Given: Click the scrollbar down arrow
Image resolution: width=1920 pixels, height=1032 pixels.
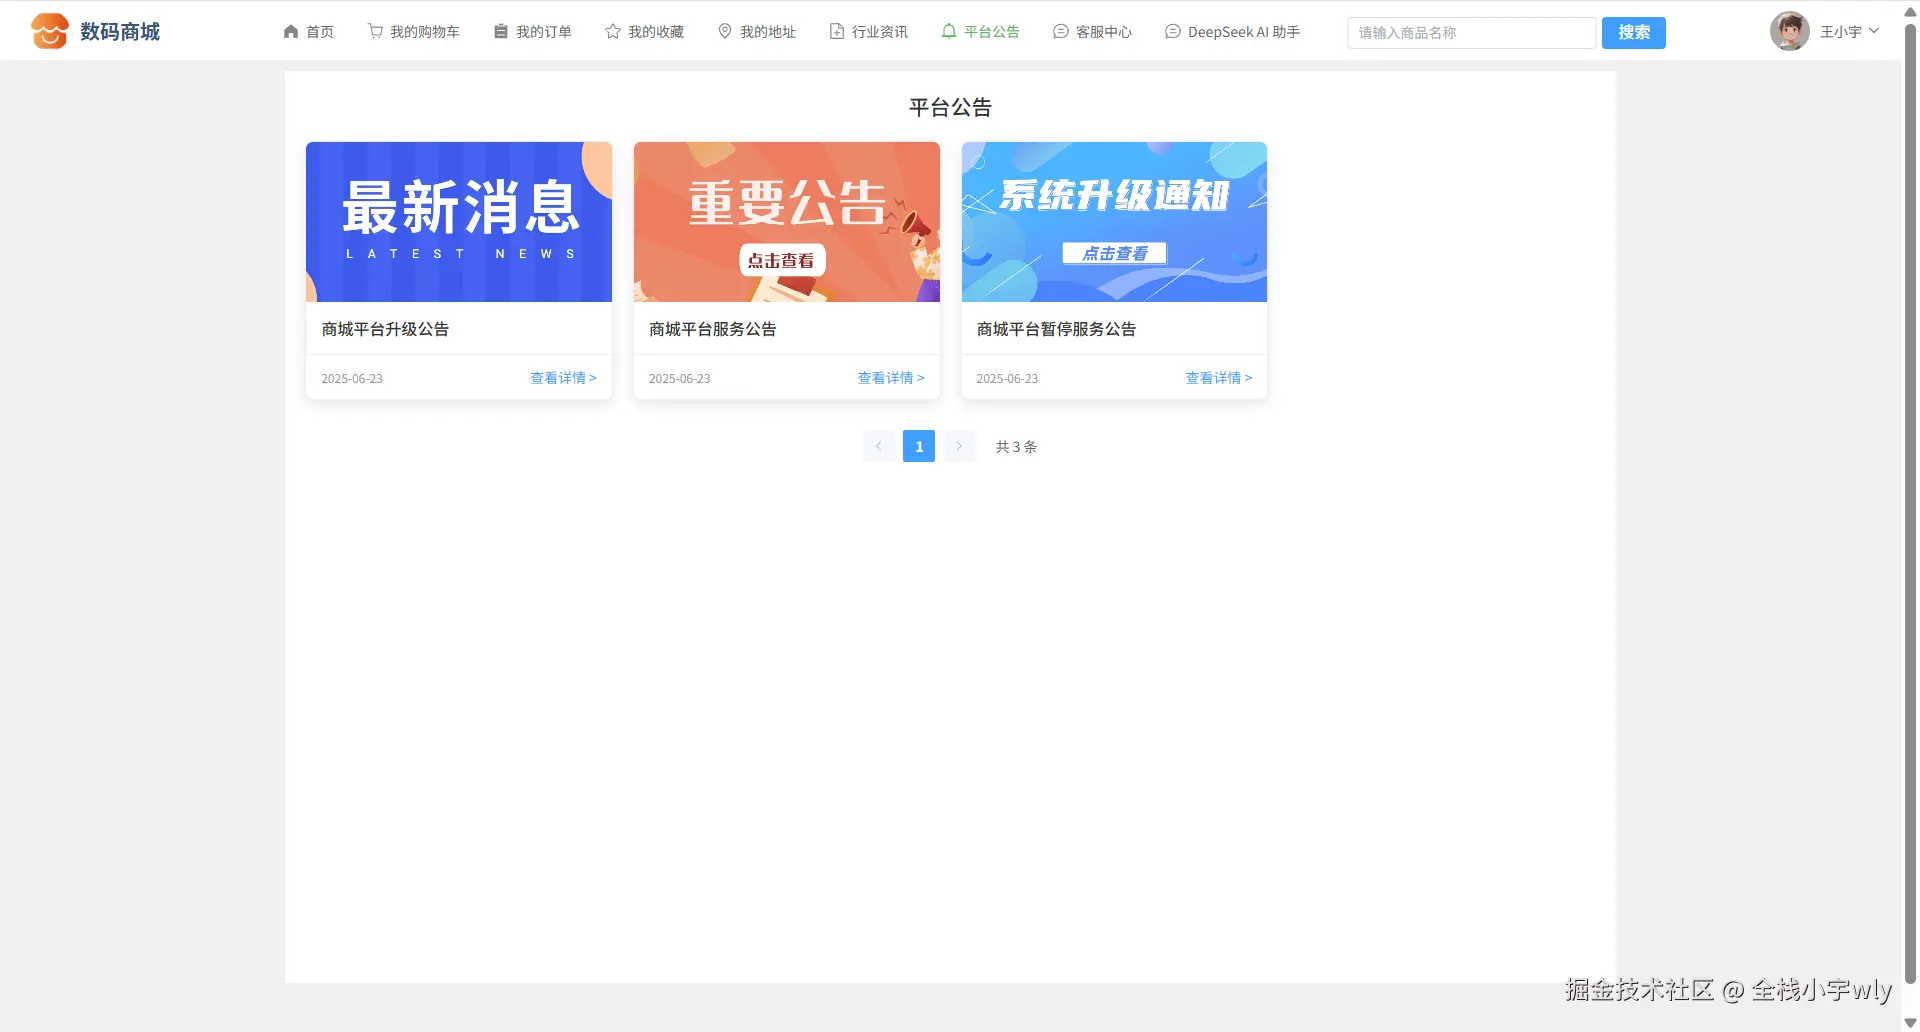Looking at the screenshot, I should 1910,1022.
